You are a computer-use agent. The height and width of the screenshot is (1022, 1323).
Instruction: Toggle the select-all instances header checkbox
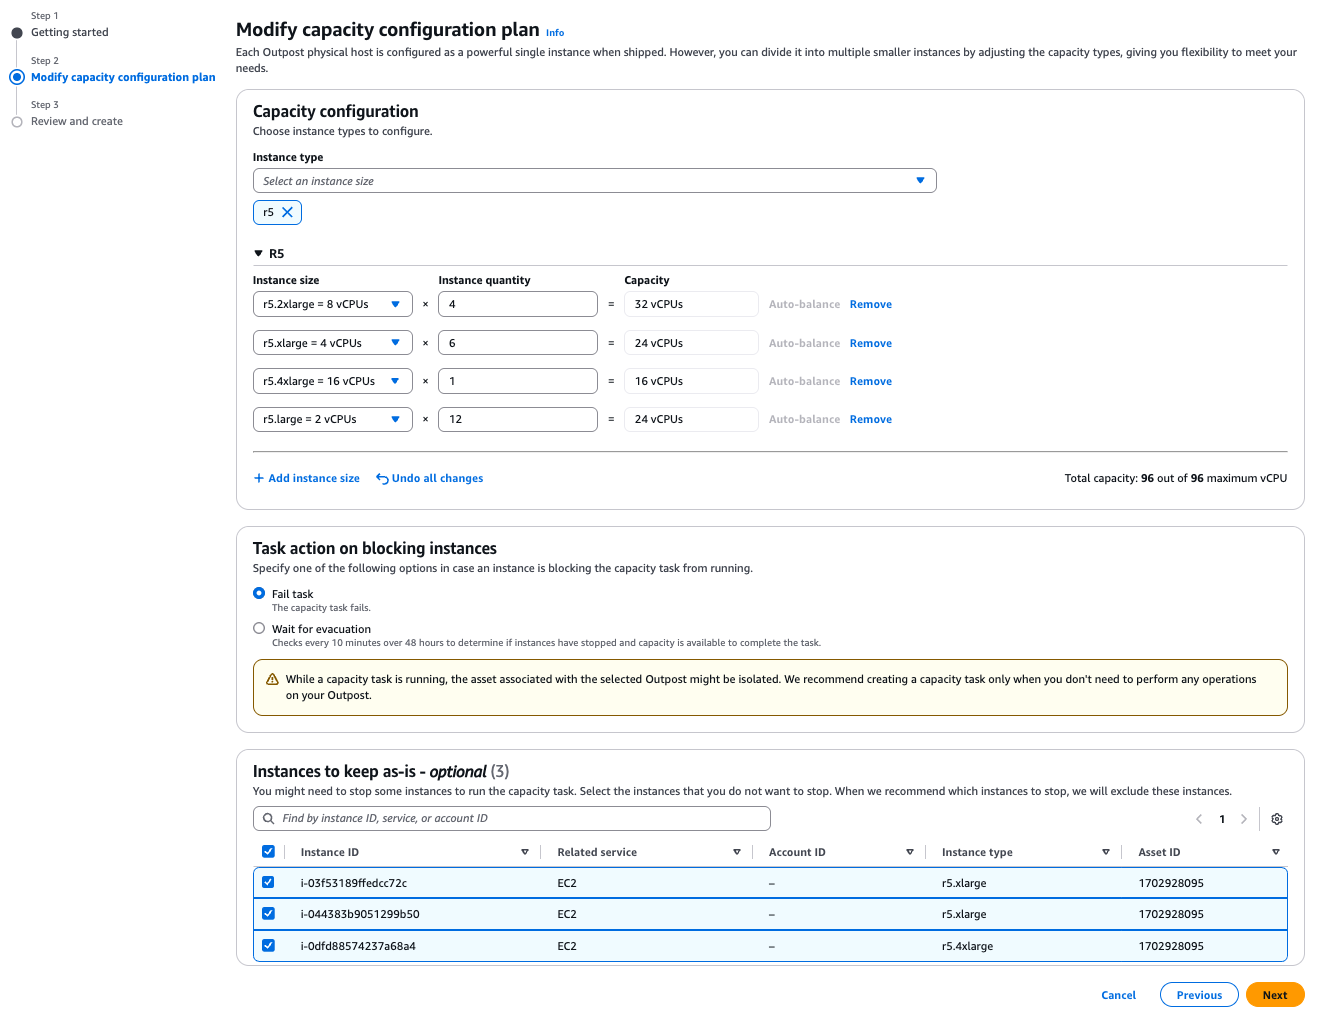coord(268,852)
